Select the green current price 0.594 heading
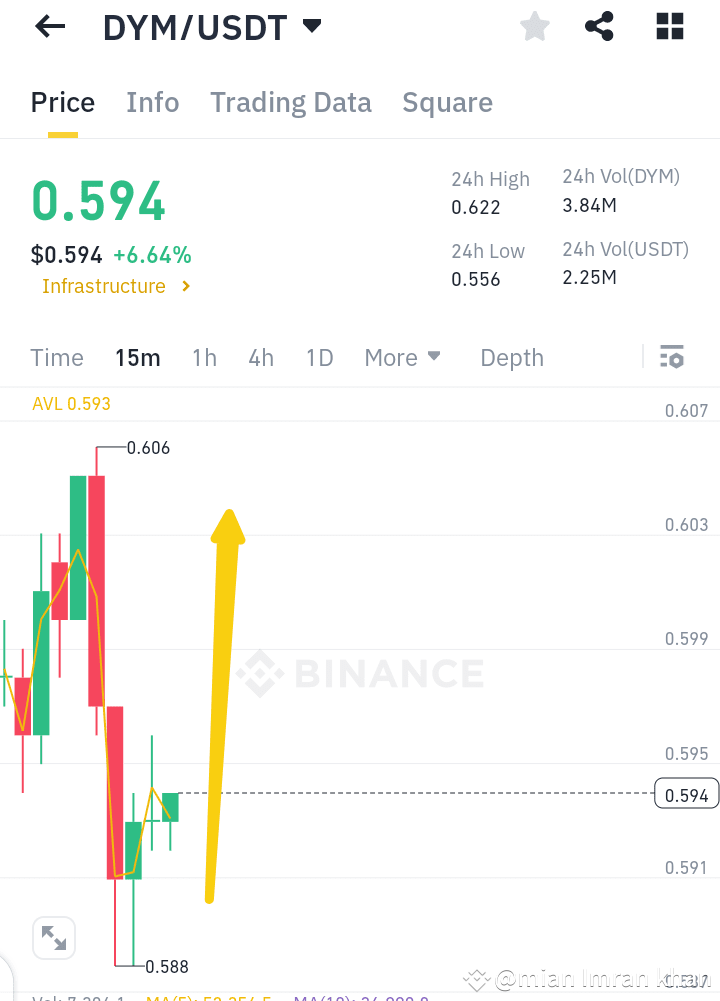The width and height of the screenshot is (720, 1001). tap(97, 200)
